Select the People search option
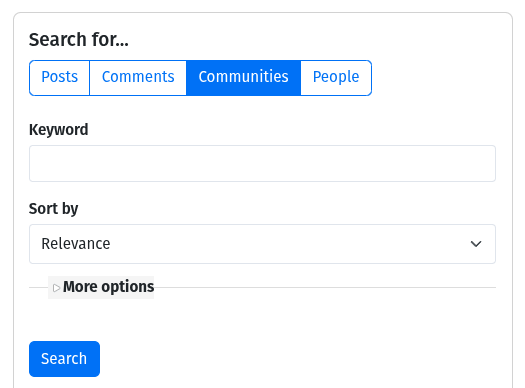Image resolution: width=525 pixels, height=388 pixels. pyautogui.click(x=336, y=78)
